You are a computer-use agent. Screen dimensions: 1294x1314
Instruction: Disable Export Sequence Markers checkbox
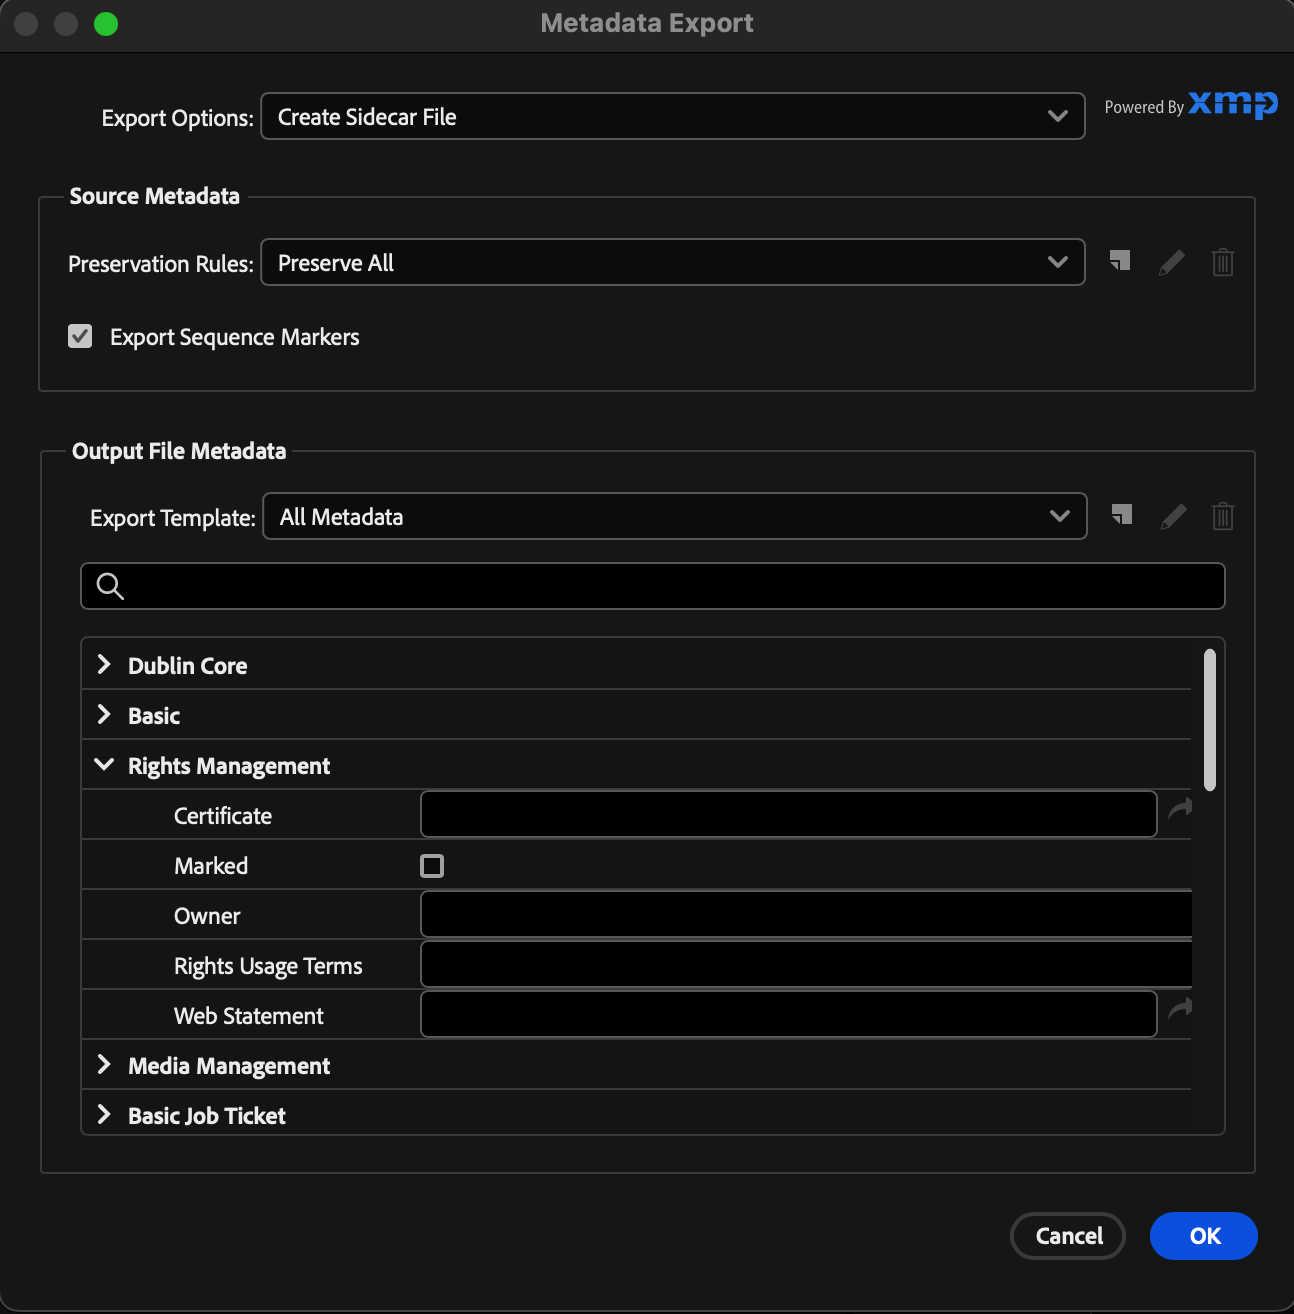pos(80,337)
